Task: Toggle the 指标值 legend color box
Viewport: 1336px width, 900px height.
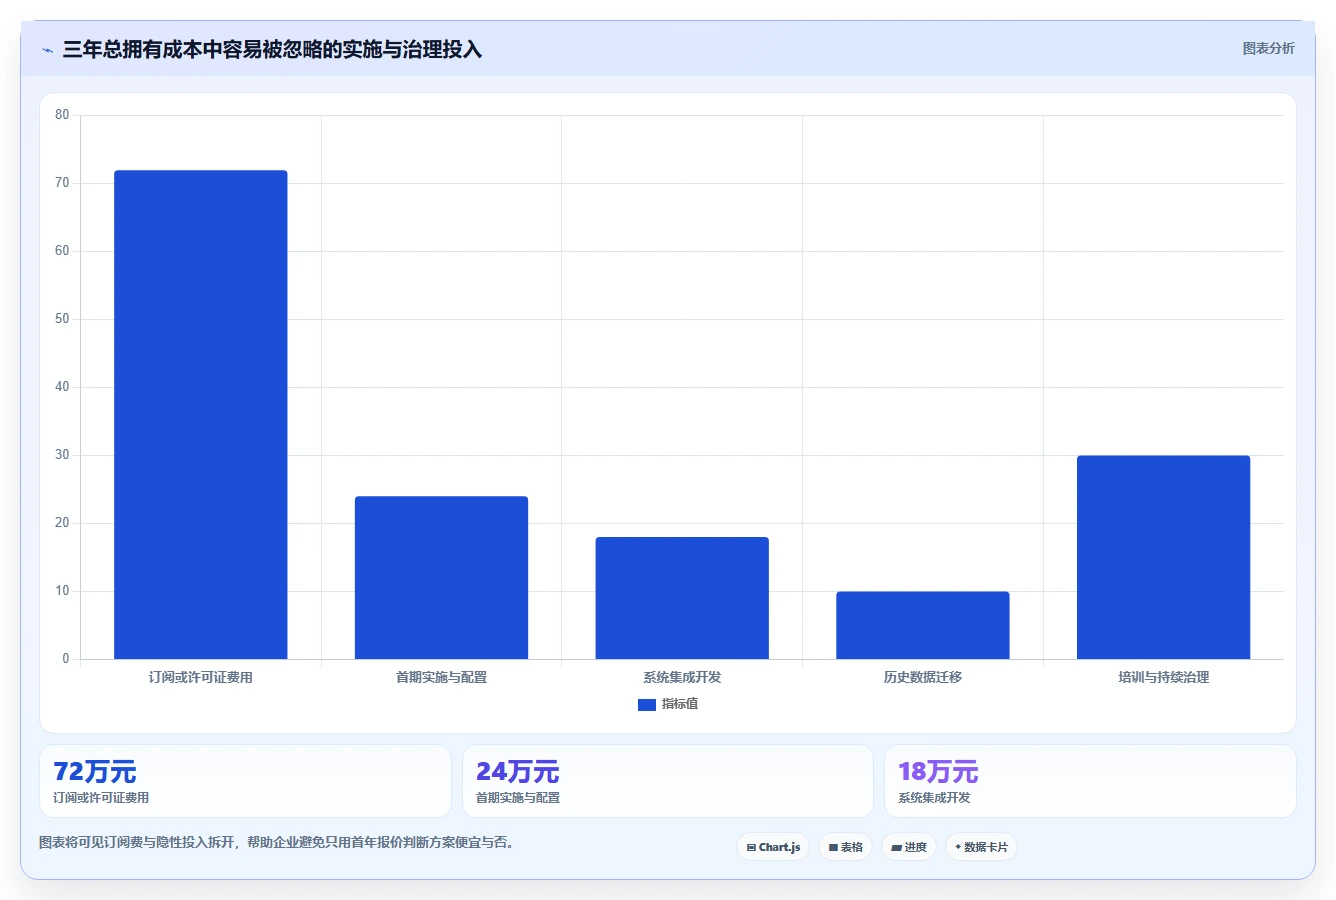Action: 646,705
